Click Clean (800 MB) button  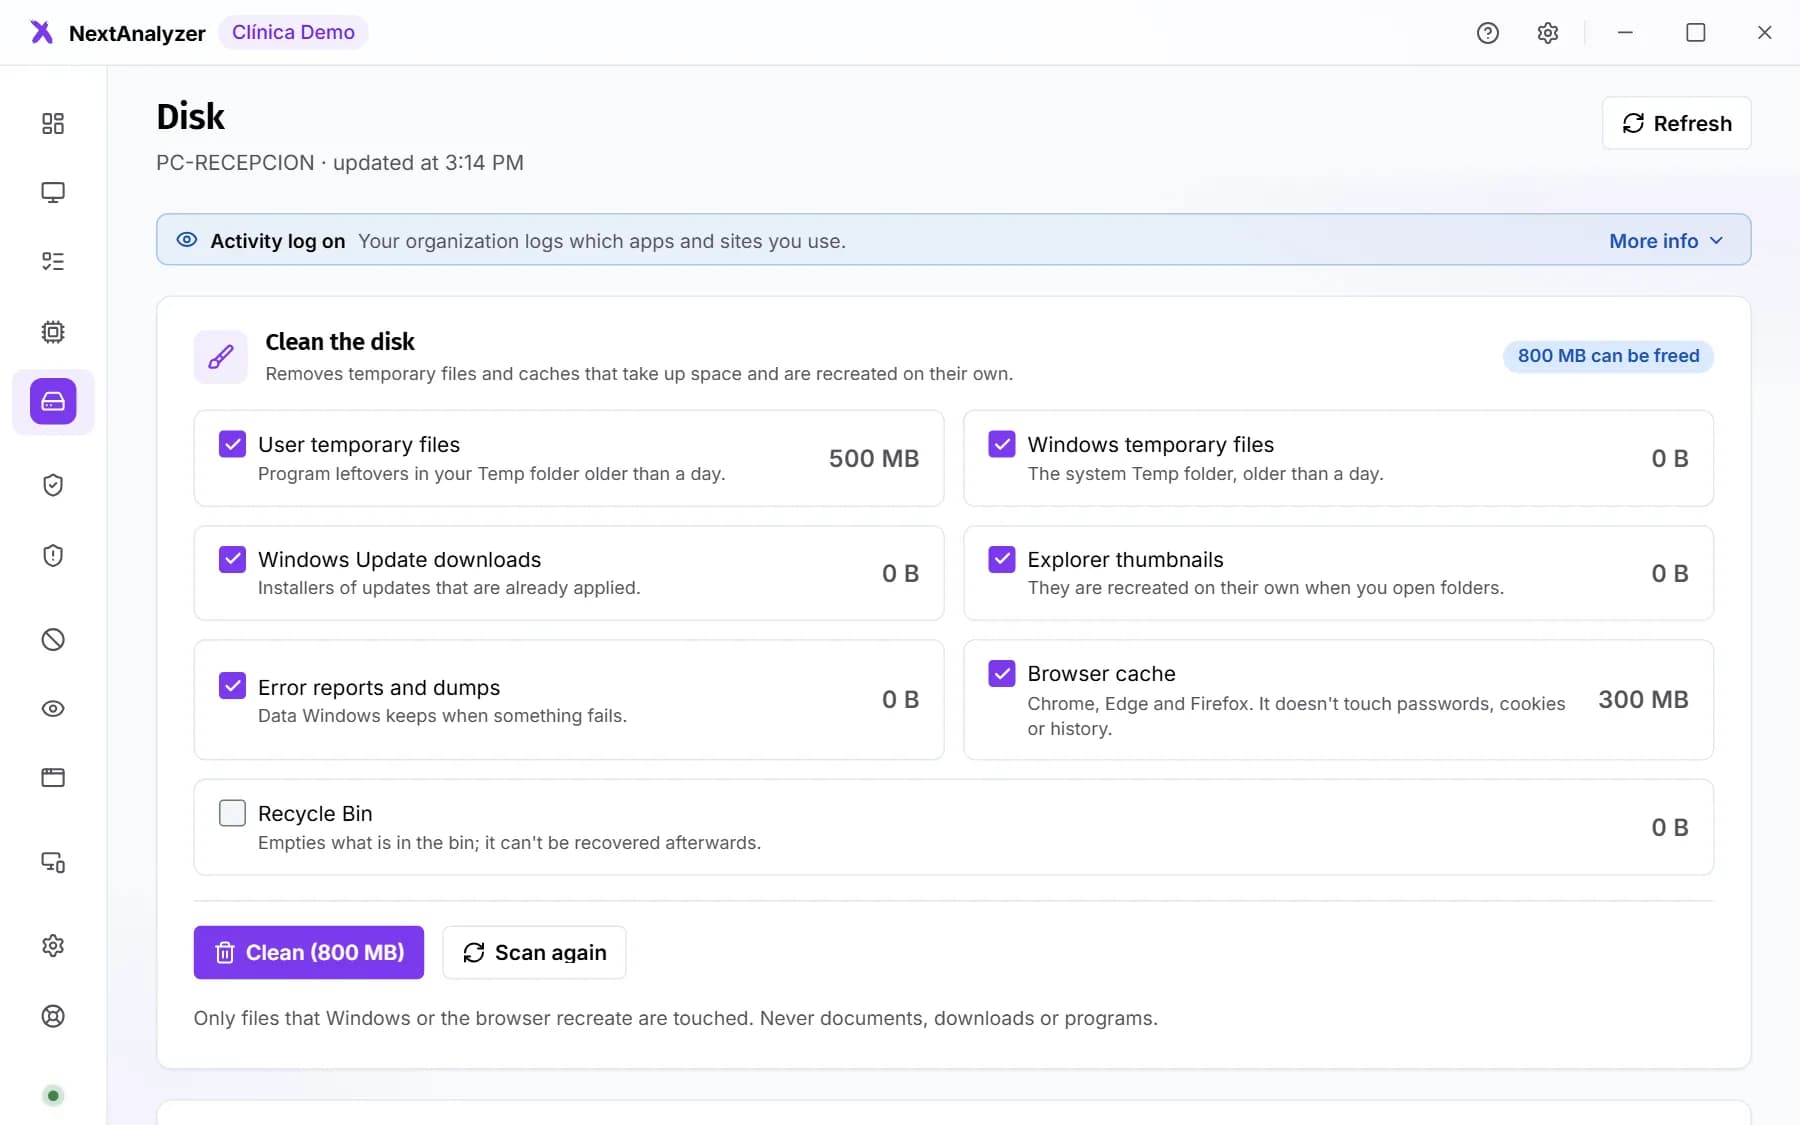[309, 952]
